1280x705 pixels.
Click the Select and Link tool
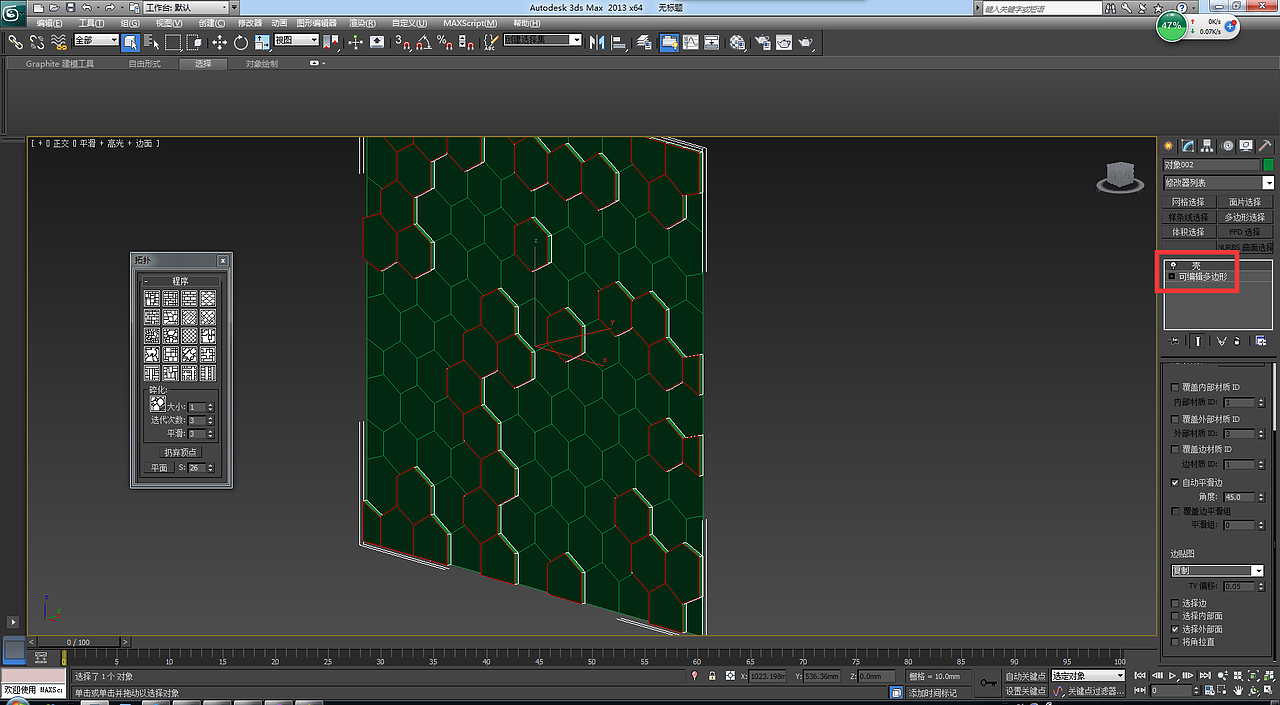click(x=15, y=42)
